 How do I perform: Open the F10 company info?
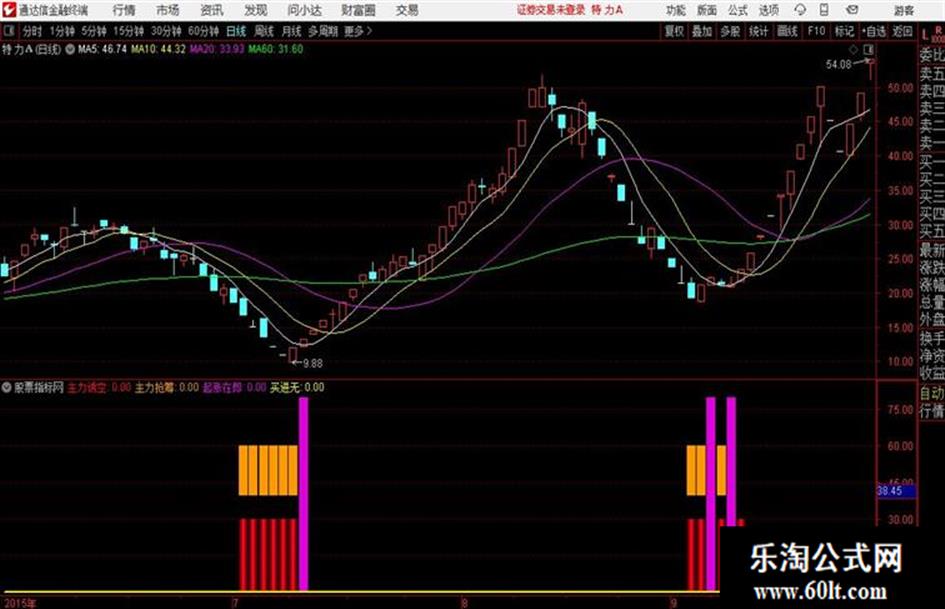click(x=816, y=31)
